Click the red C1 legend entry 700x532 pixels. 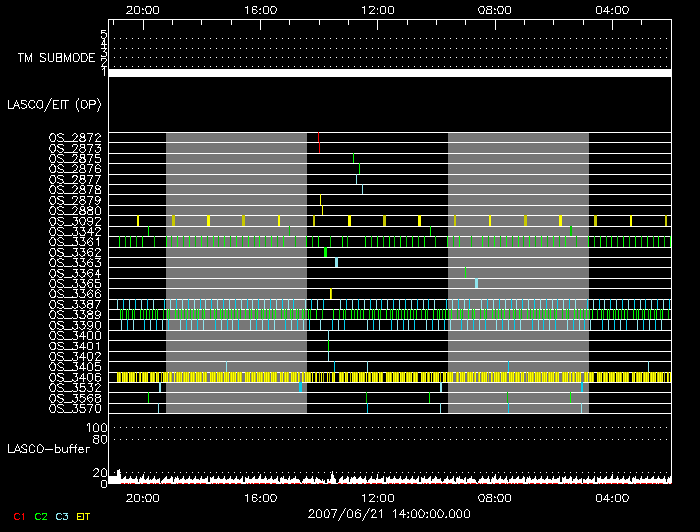tap(17, 516)
